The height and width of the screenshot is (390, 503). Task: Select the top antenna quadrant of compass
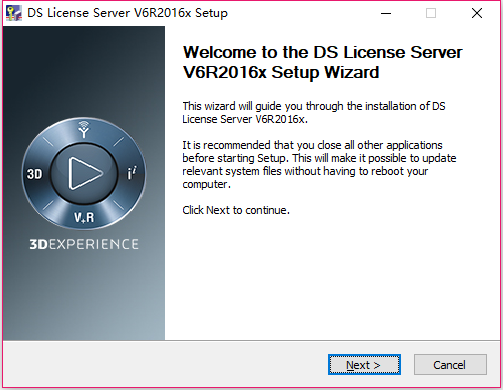coord(84,129)
